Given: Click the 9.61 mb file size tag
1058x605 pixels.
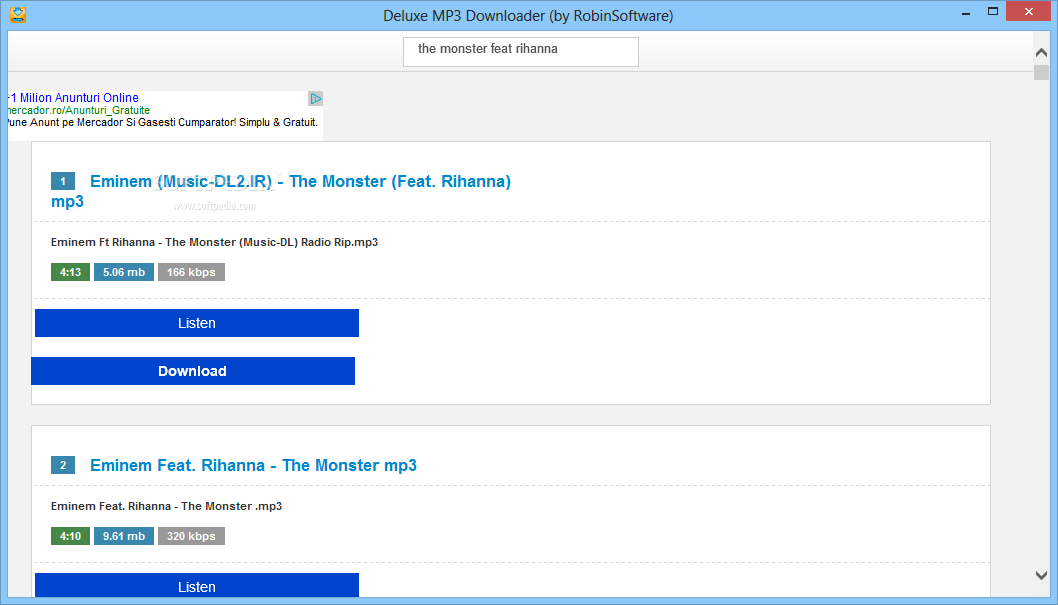Looking at the screenshot, I should [x=123, y=536].
